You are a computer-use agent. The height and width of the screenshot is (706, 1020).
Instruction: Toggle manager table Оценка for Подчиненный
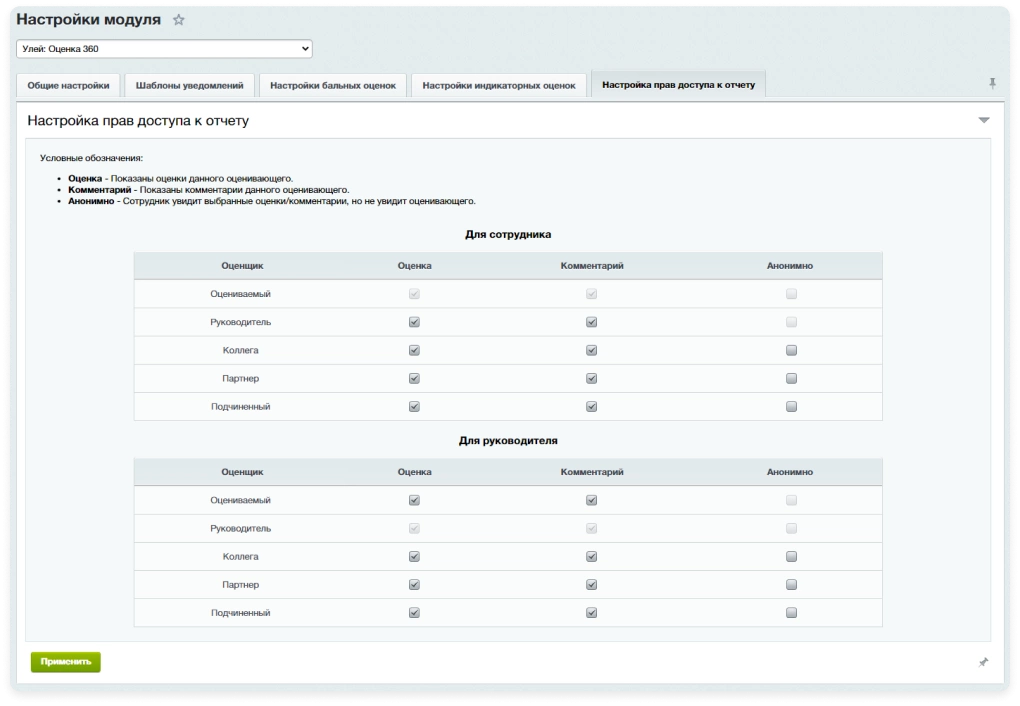point(414,612)
